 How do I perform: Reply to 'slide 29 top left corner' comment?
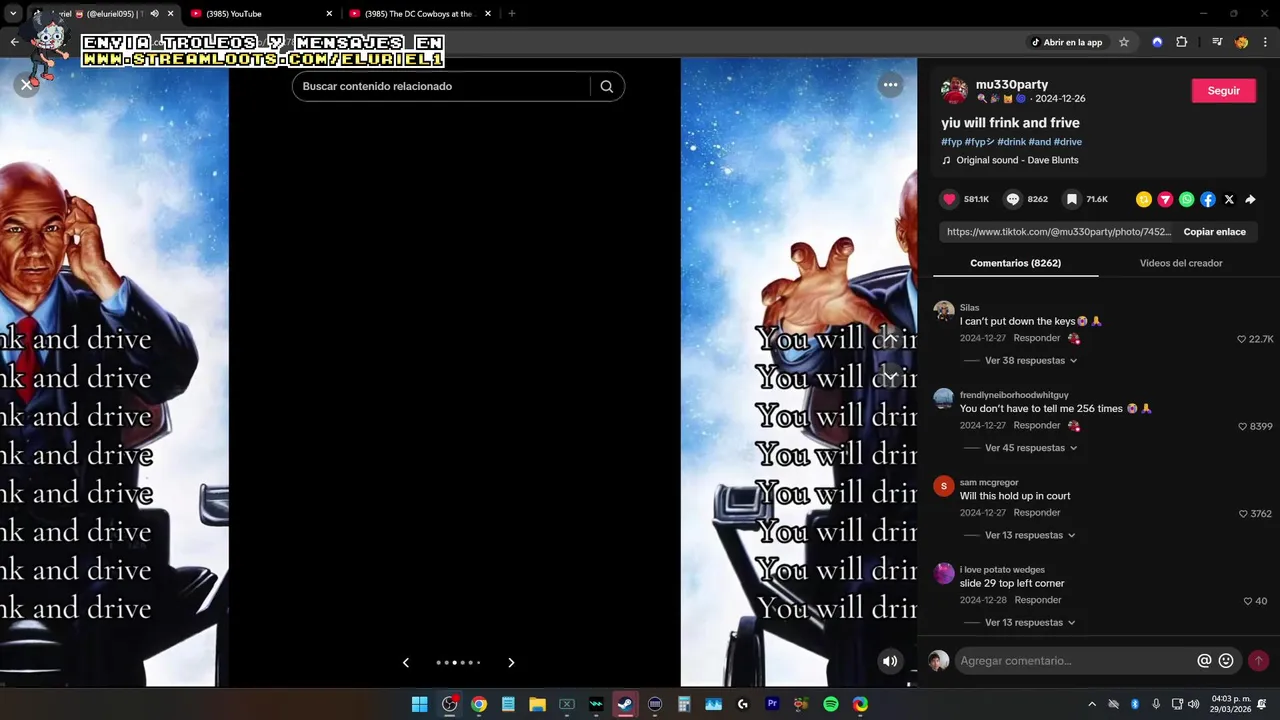coord(1038,600)
